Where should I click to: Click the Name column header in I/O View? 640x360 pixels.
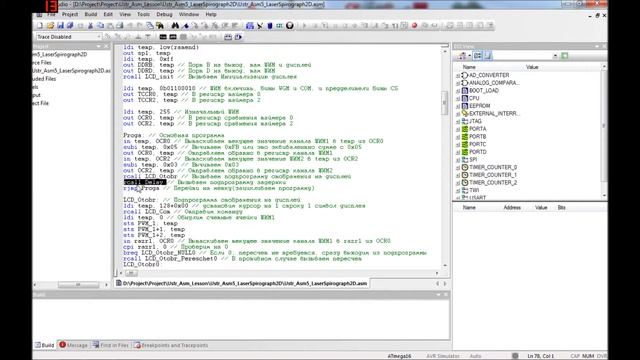click(x=469, y=67)
